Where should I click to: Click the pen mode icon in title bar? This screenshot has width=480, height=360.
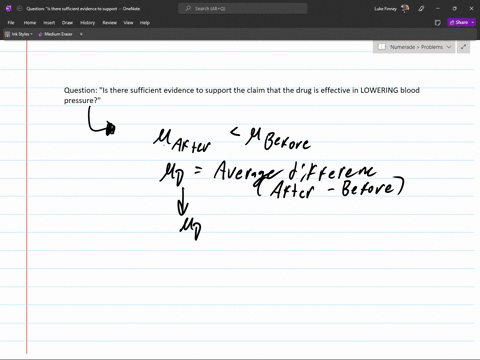[x=421, y=9]
